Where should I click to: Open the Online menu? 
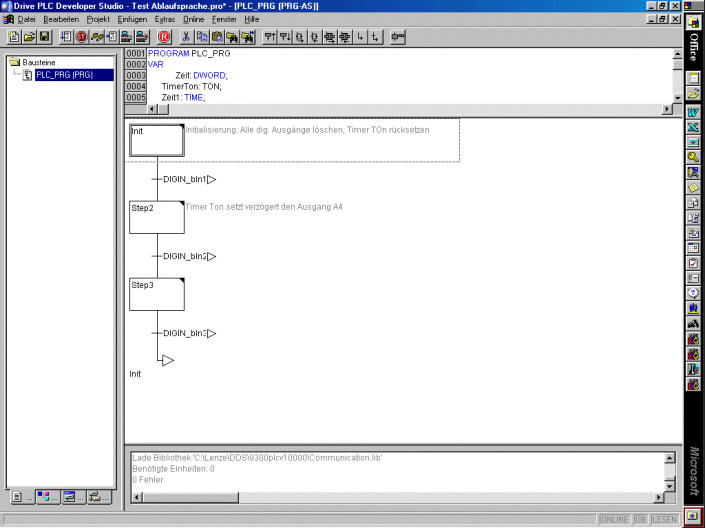coord(193,20)
